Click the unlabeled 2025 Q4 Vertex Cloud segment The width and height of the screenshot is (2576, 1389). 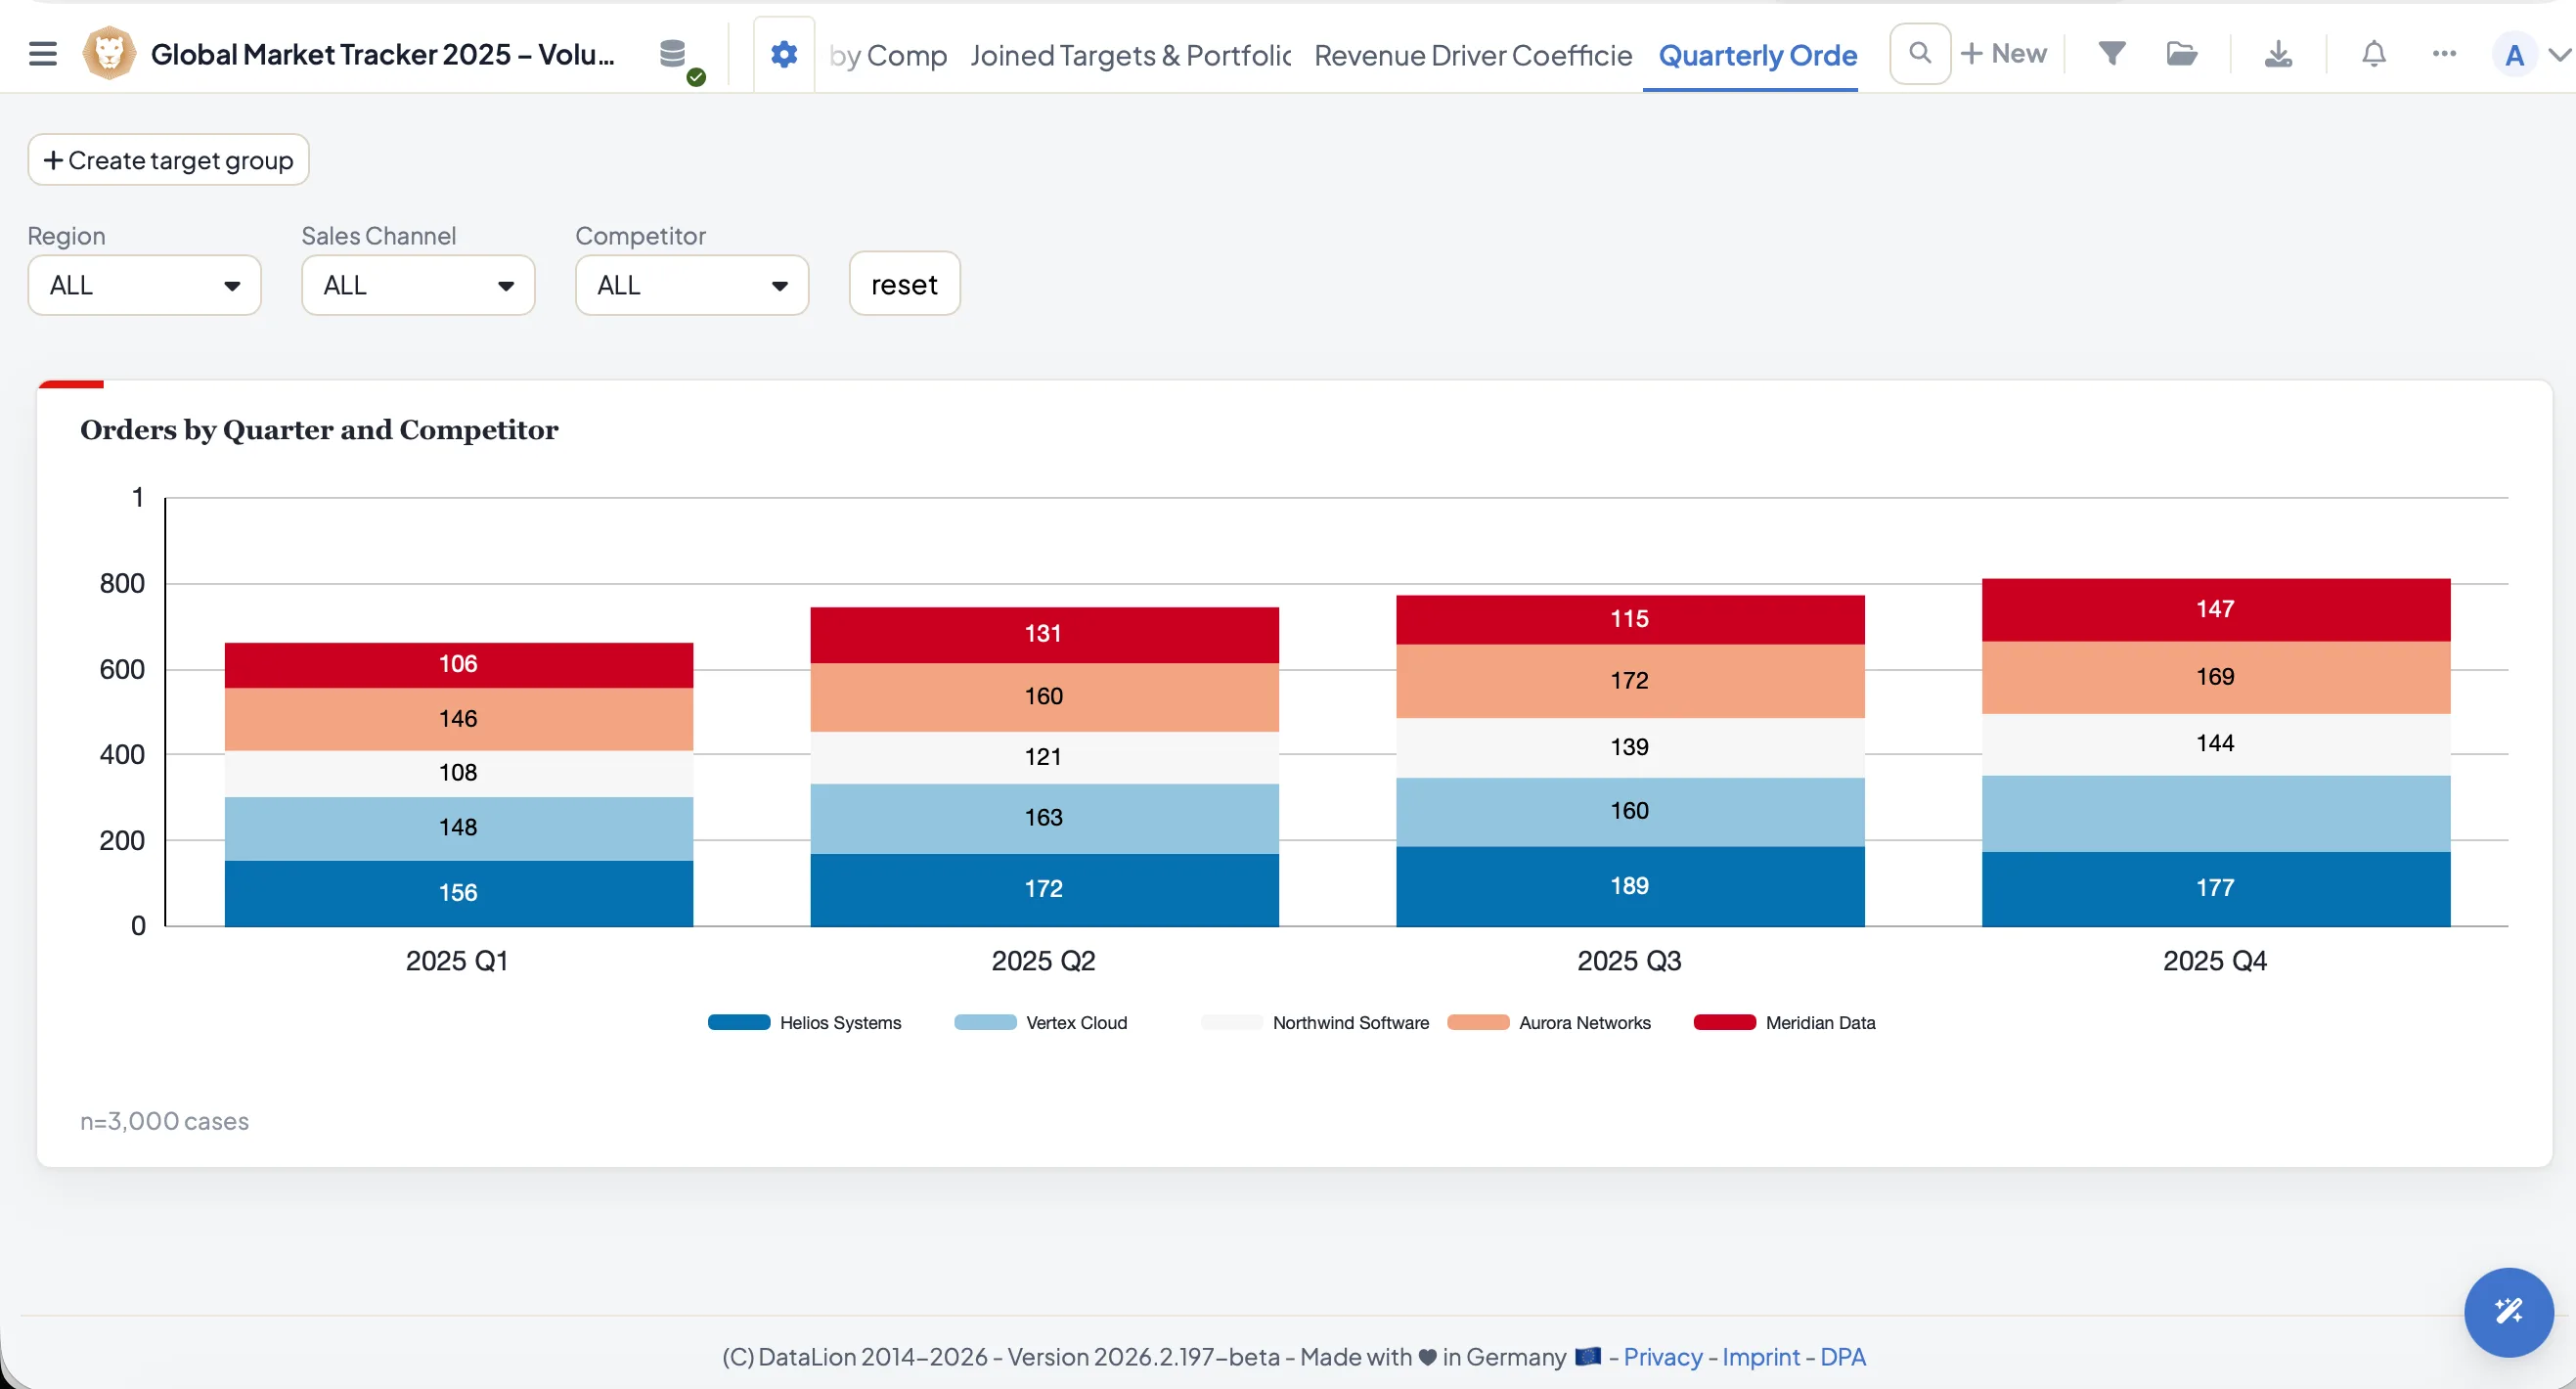coord(2216,814)
